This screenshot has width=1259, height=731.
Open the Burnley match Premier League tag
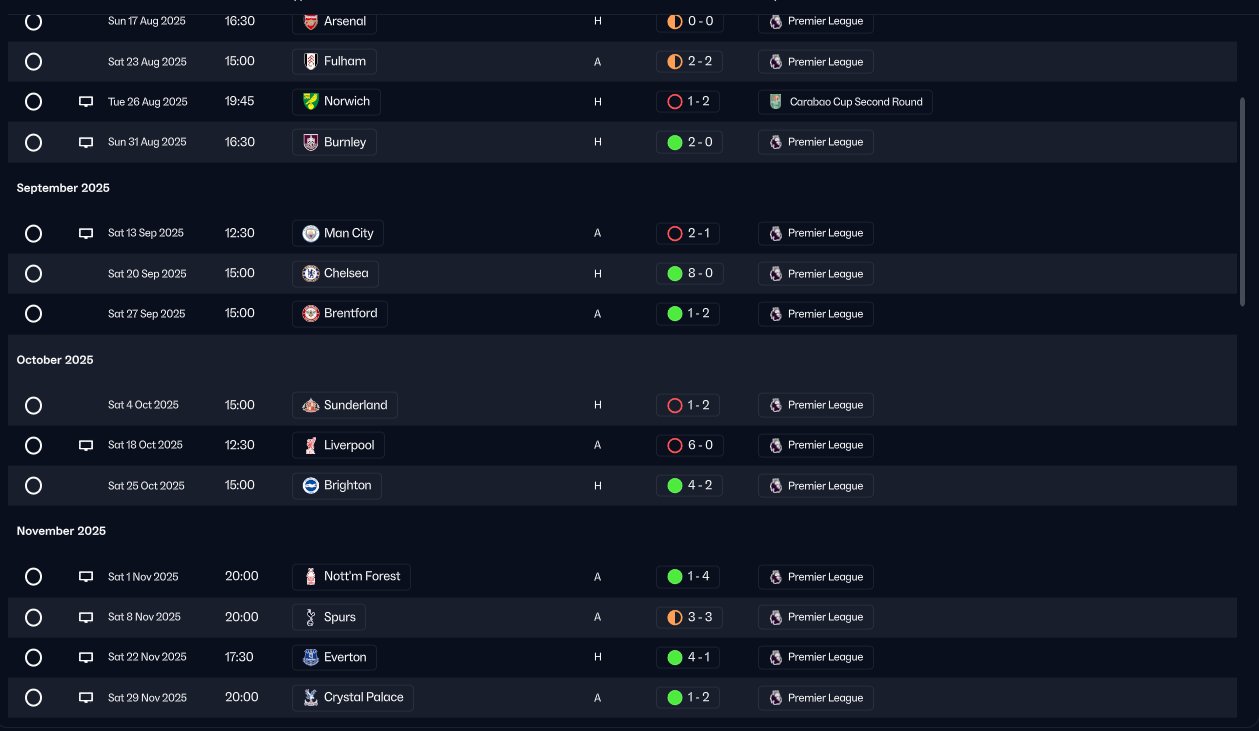click(x=816, y=142)
